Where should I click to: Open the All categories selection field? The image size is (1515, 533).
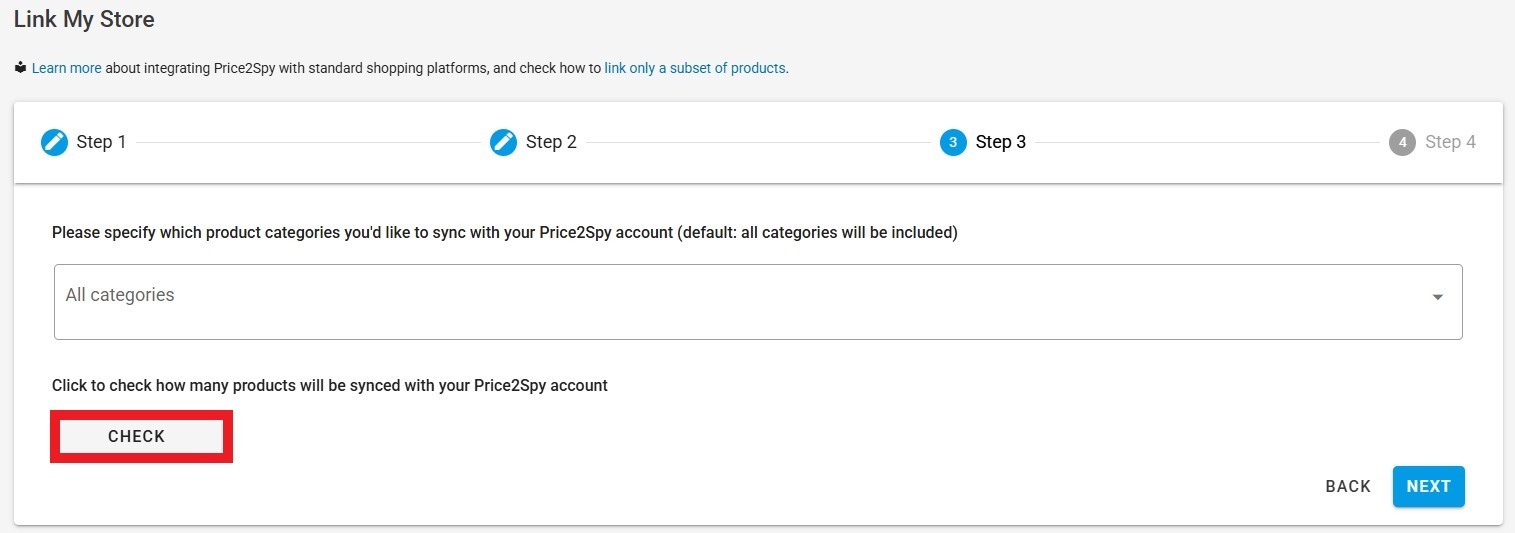point(758,302)
